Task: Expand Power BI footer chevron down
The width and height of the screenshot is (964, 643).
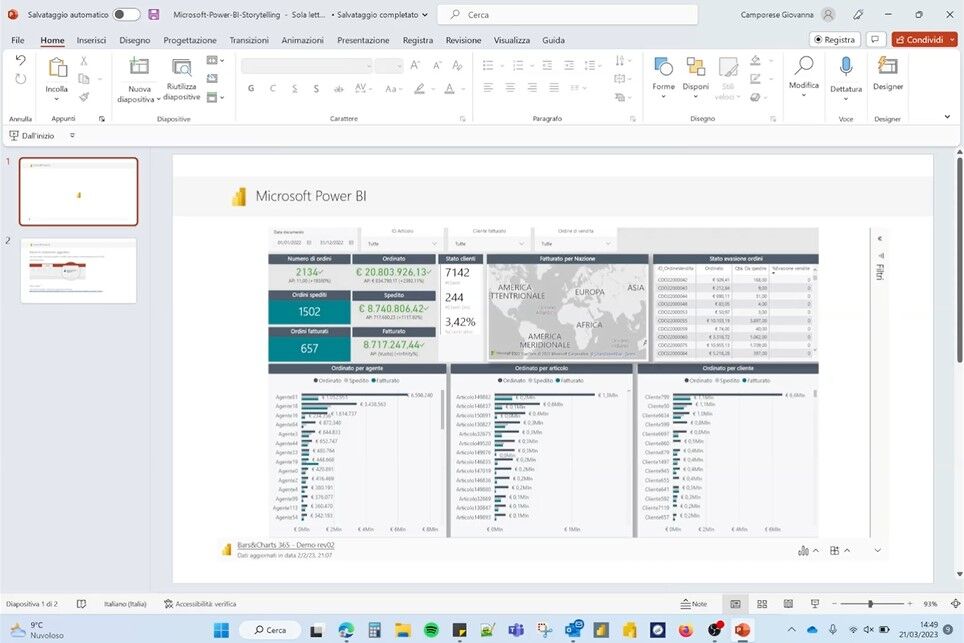Action: (x=878, y=551)
